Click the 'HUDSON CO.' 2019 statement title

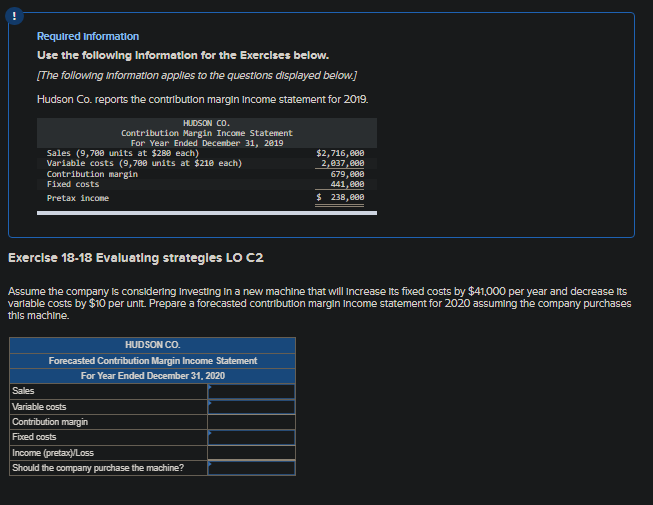pyautogui.click(x=207, y=123)
